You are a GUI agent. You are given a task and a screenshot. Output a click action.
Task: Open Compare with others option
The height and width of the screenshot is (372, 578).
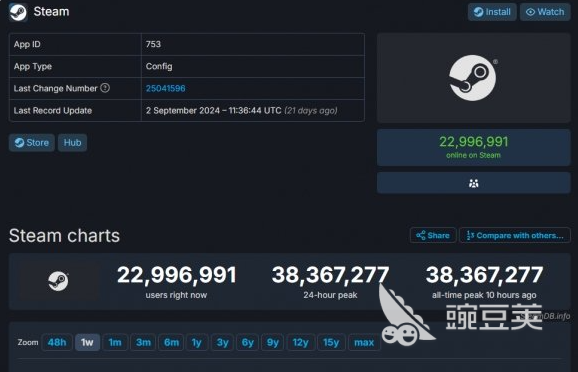[x=515, y=235]
